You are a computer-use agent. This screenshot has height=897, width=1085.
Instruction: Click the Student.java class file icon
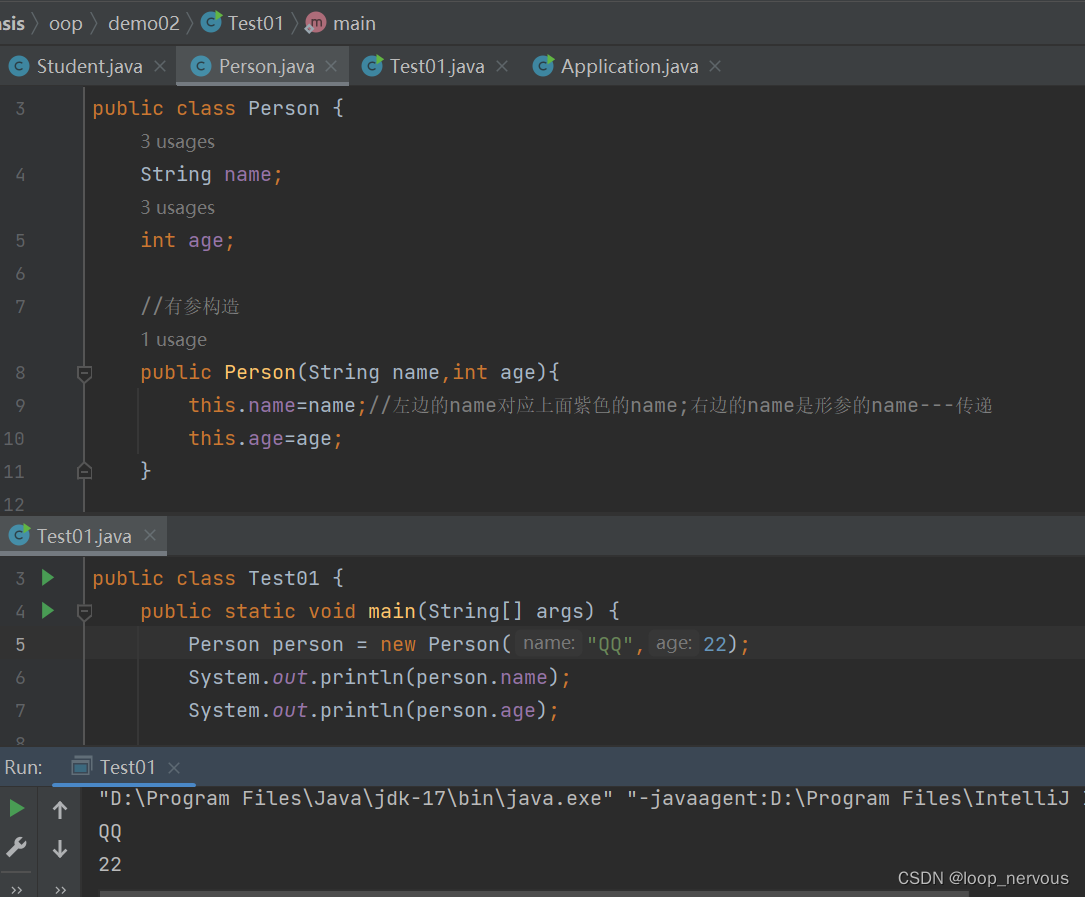(x=19, y=66)
